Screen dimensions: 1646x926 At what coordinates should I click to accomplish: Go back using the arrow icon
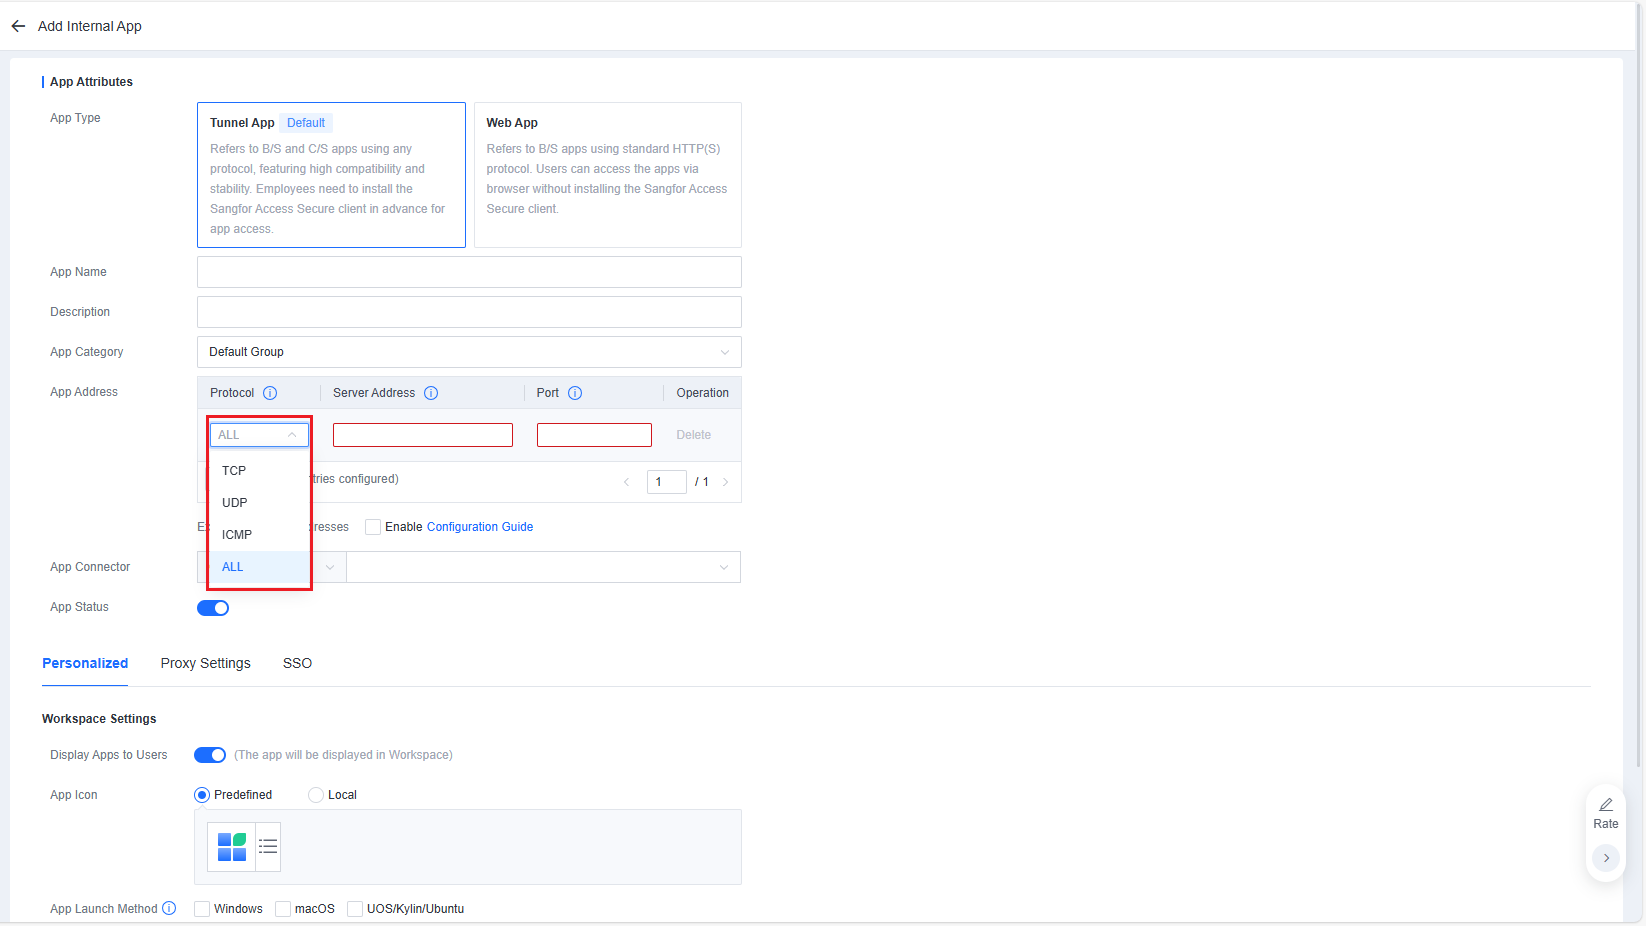click(18, 26)
